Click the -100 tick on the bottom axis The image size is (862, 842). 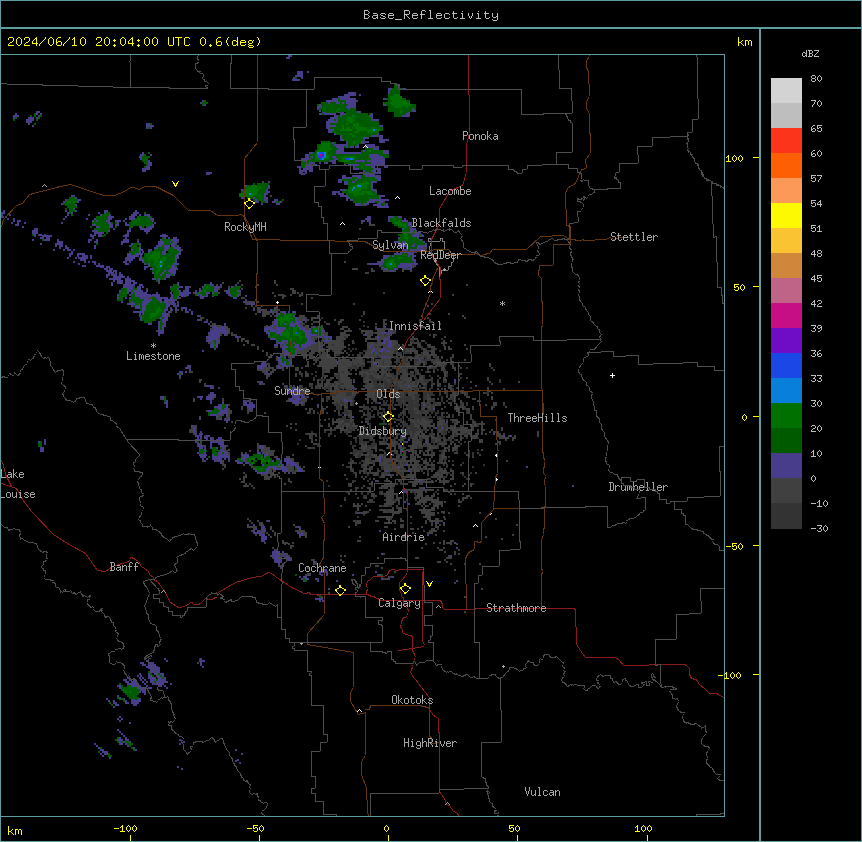click(125, 828)
